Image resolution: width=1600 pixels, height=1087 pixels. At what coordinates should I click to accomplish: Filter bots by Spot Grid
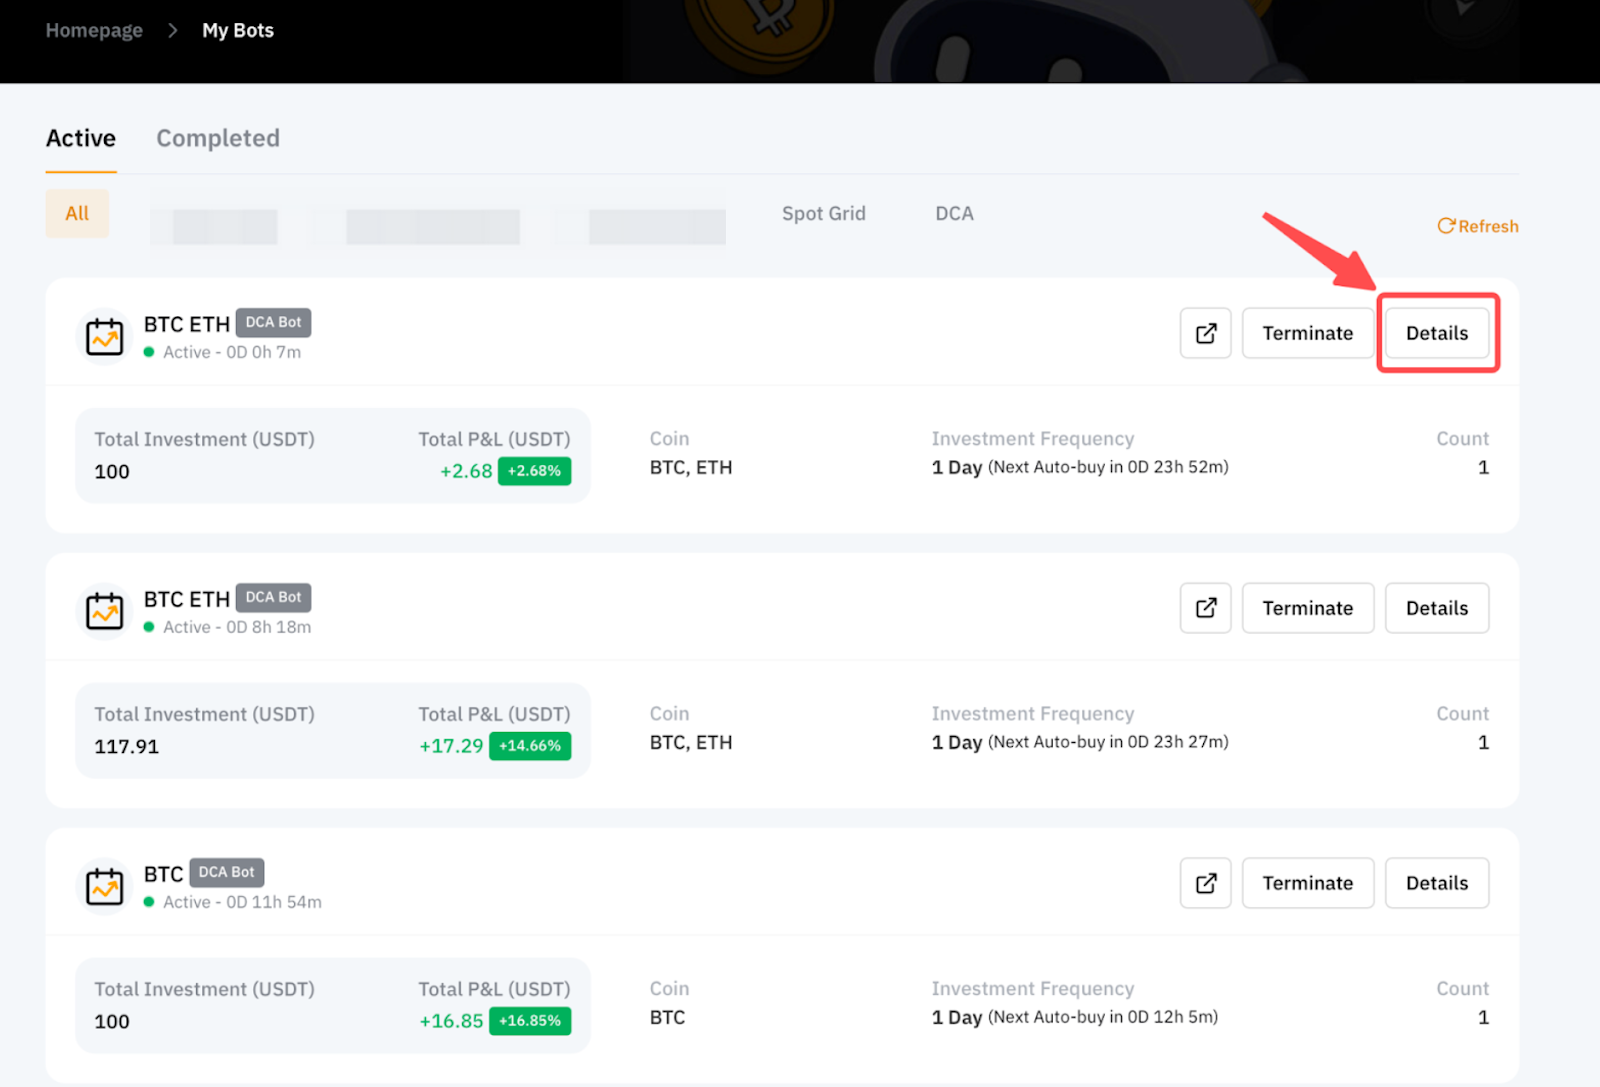coord(823,213)
